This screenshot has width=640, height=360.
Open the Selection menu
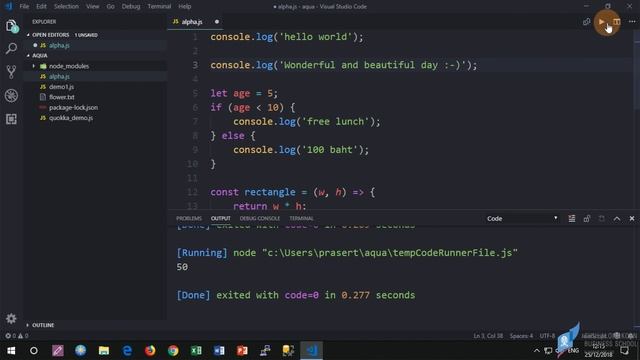tap(66, 7)
